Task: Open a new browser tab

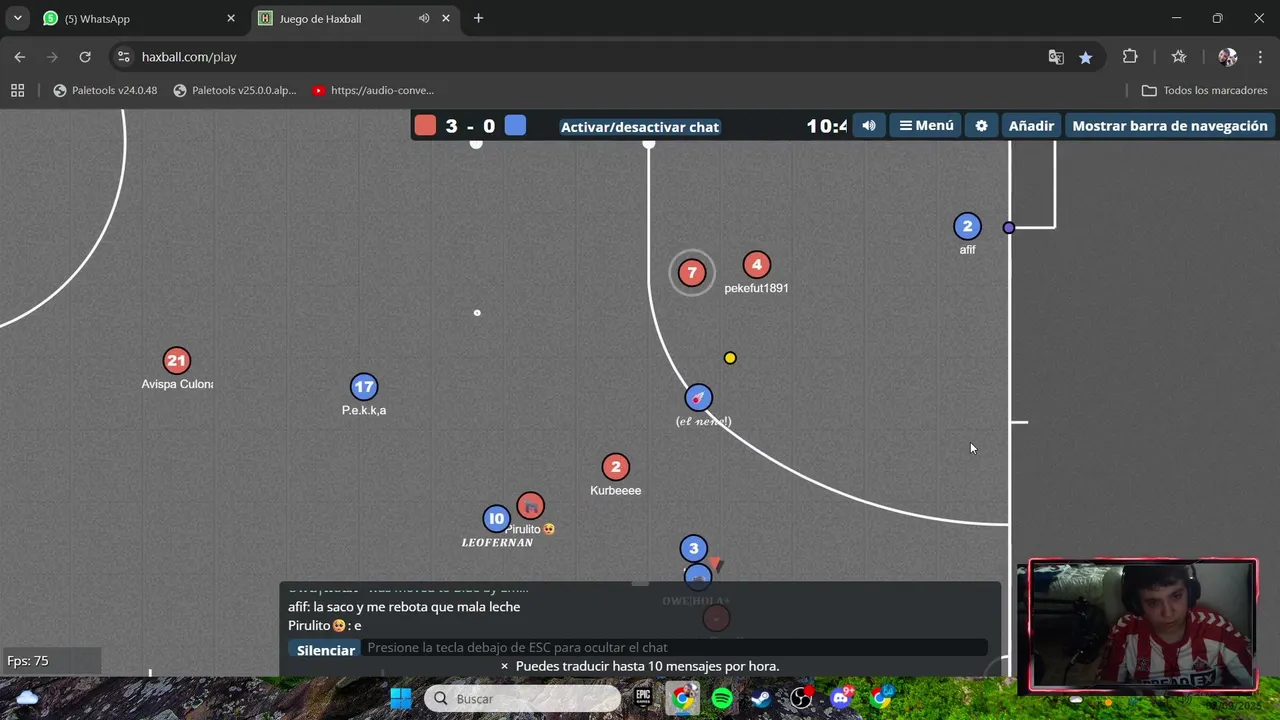Action: tap(478, 18)
